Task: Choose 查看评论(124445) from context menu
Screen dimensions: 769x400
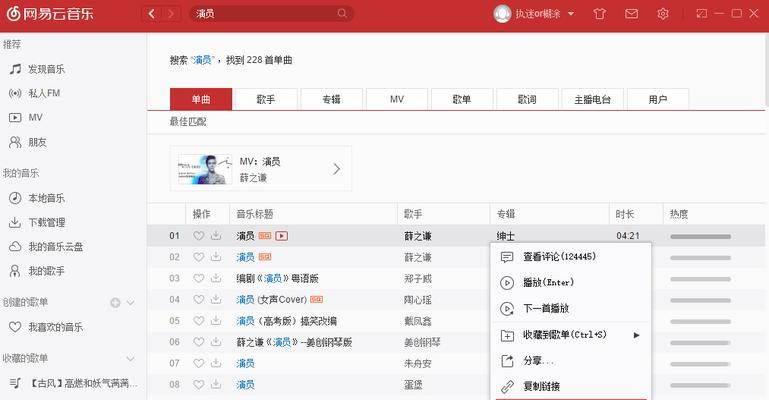Action: click(571, 256)
